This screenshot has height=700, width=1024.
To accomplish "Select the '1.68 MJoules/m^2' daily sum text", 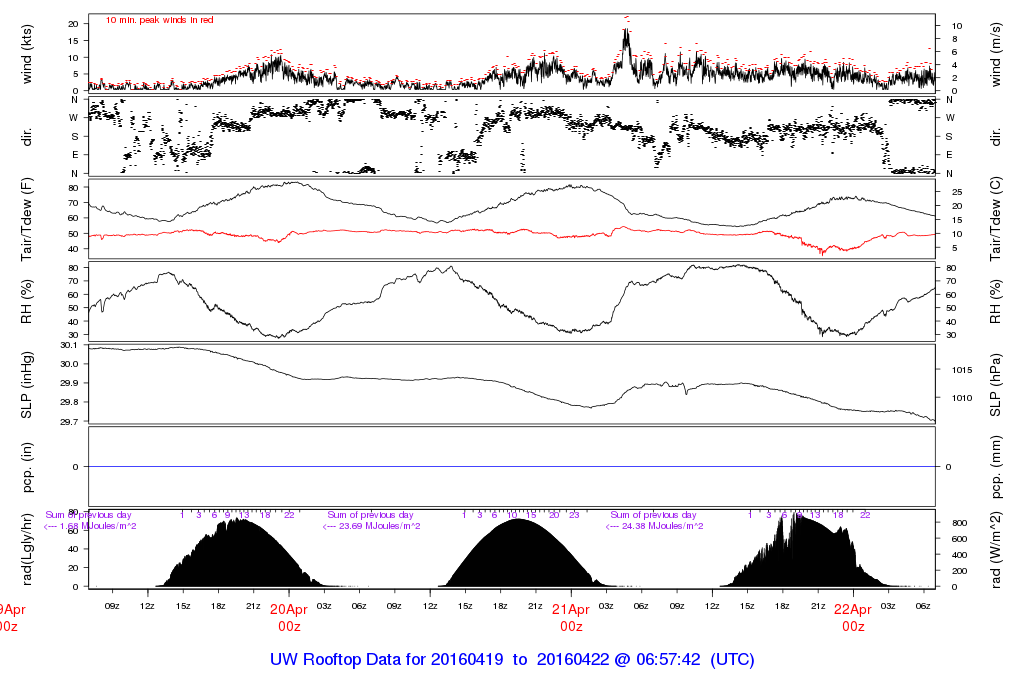I will [98, 526].
